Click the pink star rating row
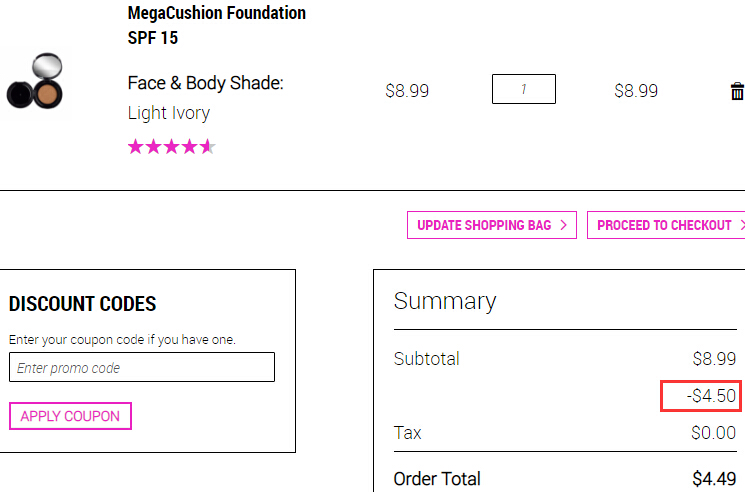Viewport: 745px width, 492px height. (172, 147)
